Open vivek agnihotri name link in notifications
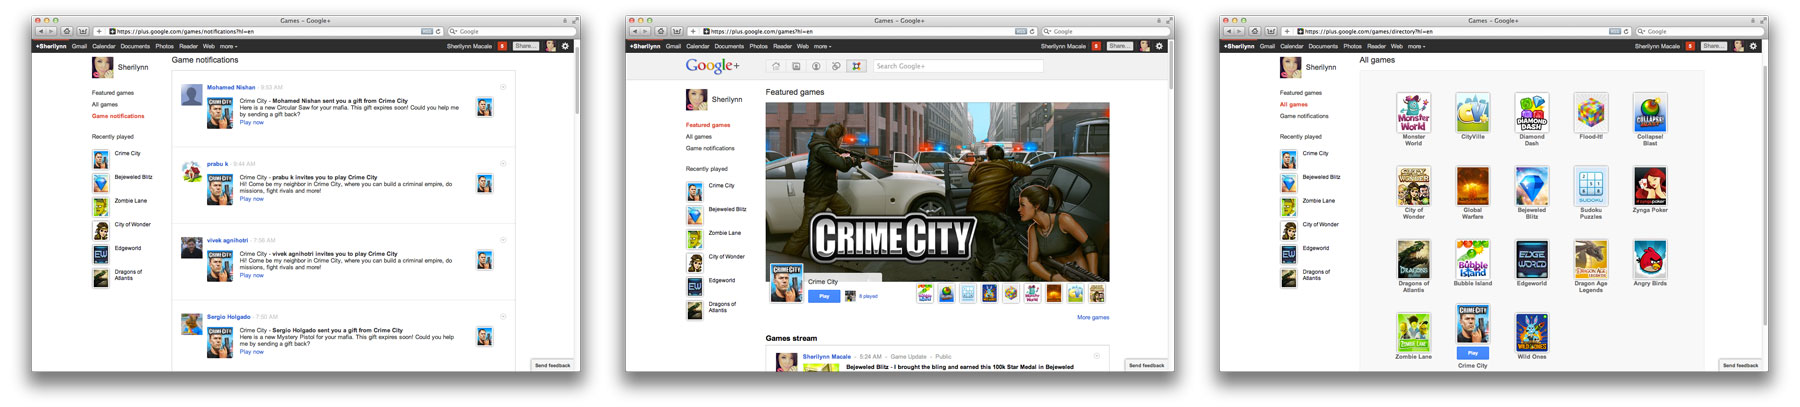 point(227,240)
